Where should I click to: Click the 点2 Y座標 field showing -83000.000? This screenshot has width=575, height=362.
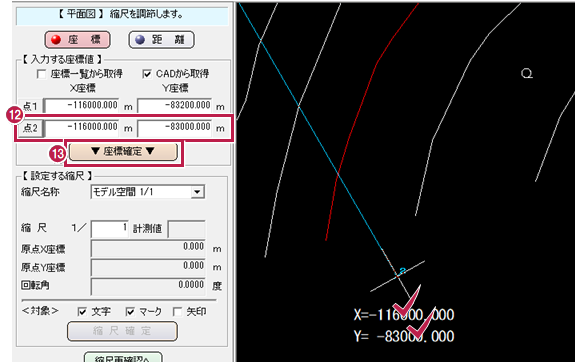click(x=175, y=127)
